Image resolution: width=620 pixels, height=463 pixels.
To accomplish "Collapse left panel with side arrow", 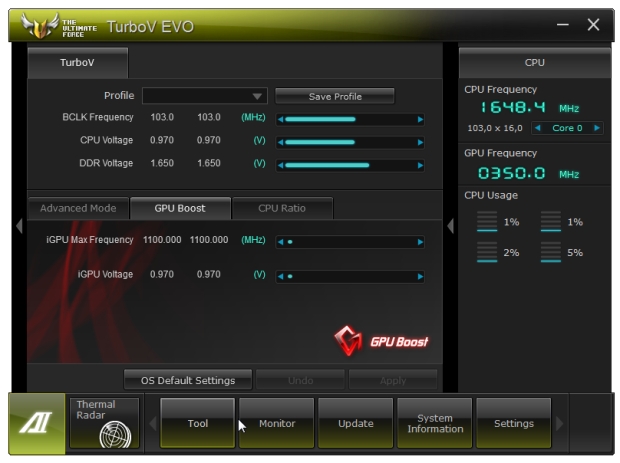I will 19,226.
